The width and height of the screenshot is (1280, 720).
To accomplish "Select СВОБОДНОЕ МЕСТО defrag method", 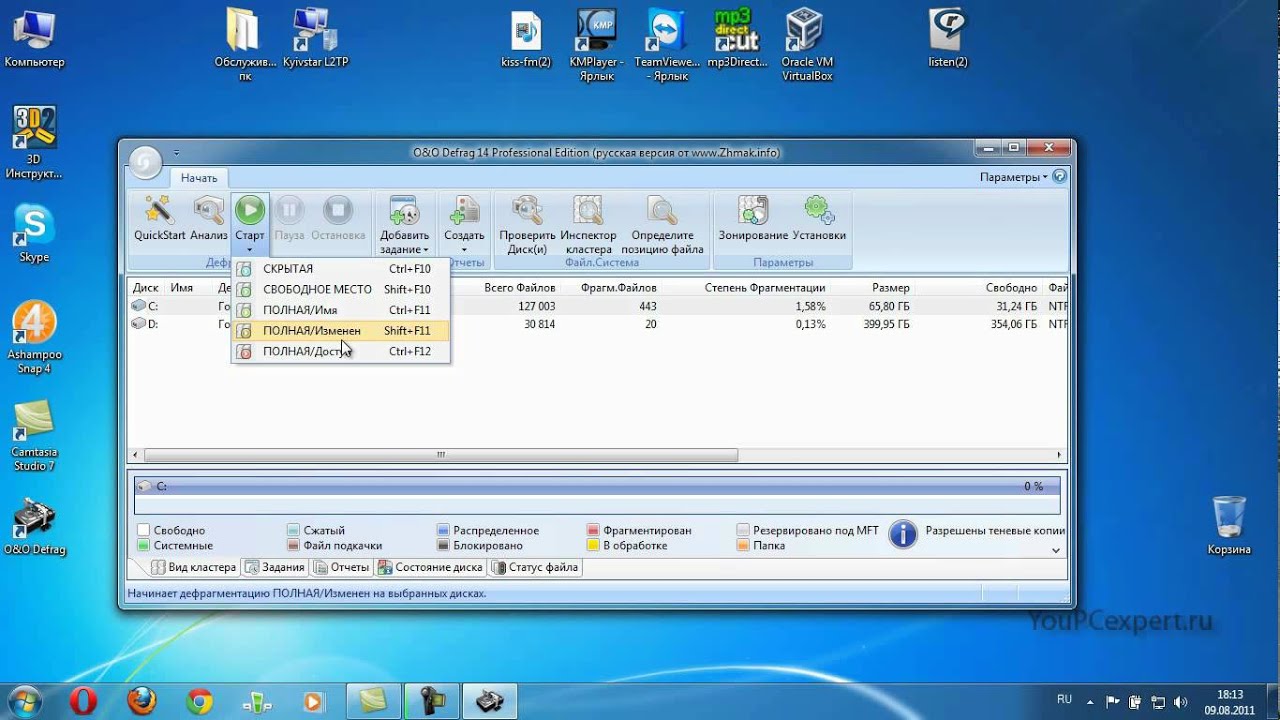I will tap(341, 289).
